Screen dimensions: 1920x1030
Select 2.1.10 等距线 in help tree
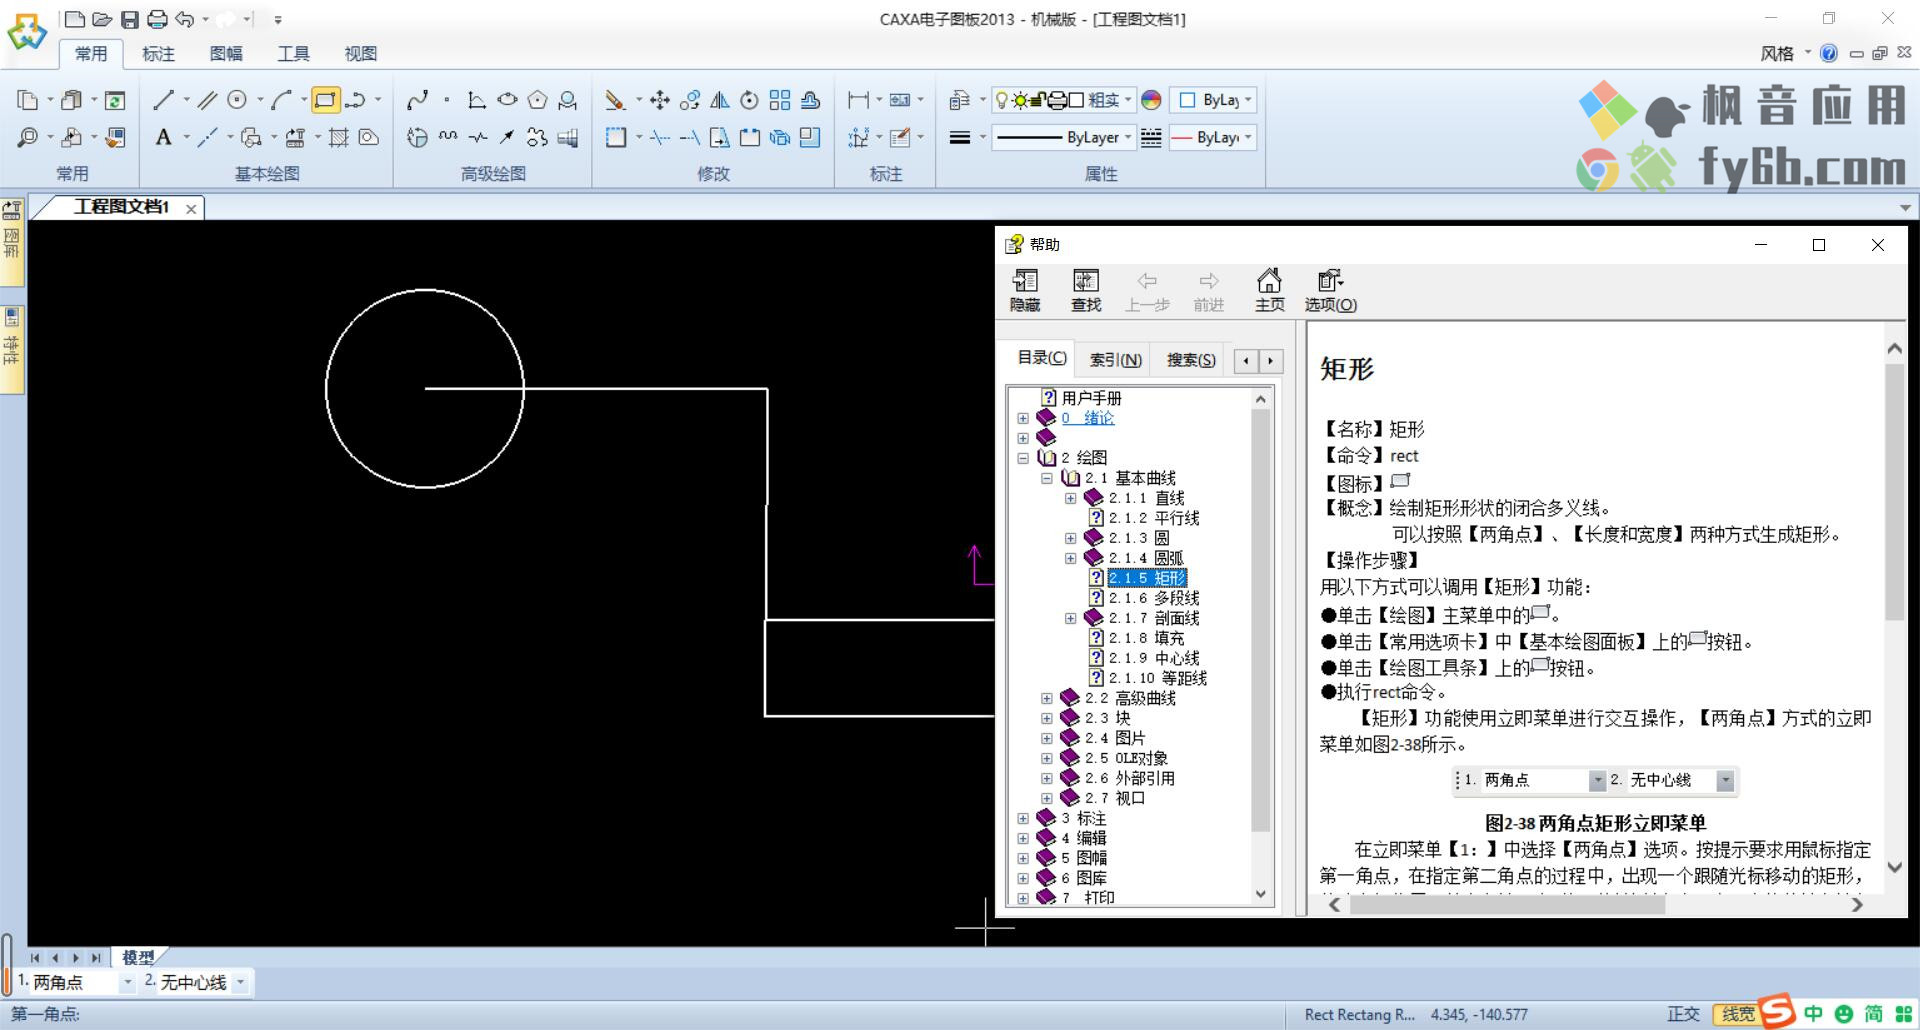click(1158, 678)
